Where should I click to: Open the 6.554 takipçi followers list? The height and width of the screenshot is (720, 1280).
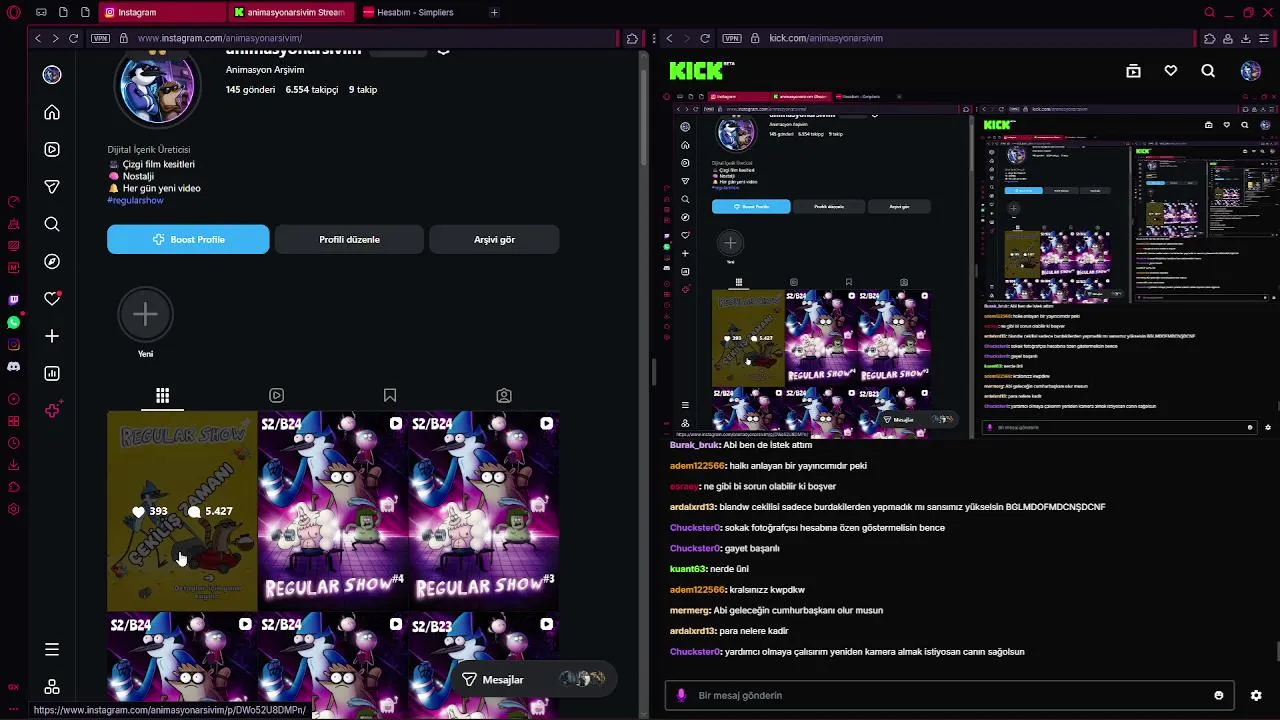[311, 89]
